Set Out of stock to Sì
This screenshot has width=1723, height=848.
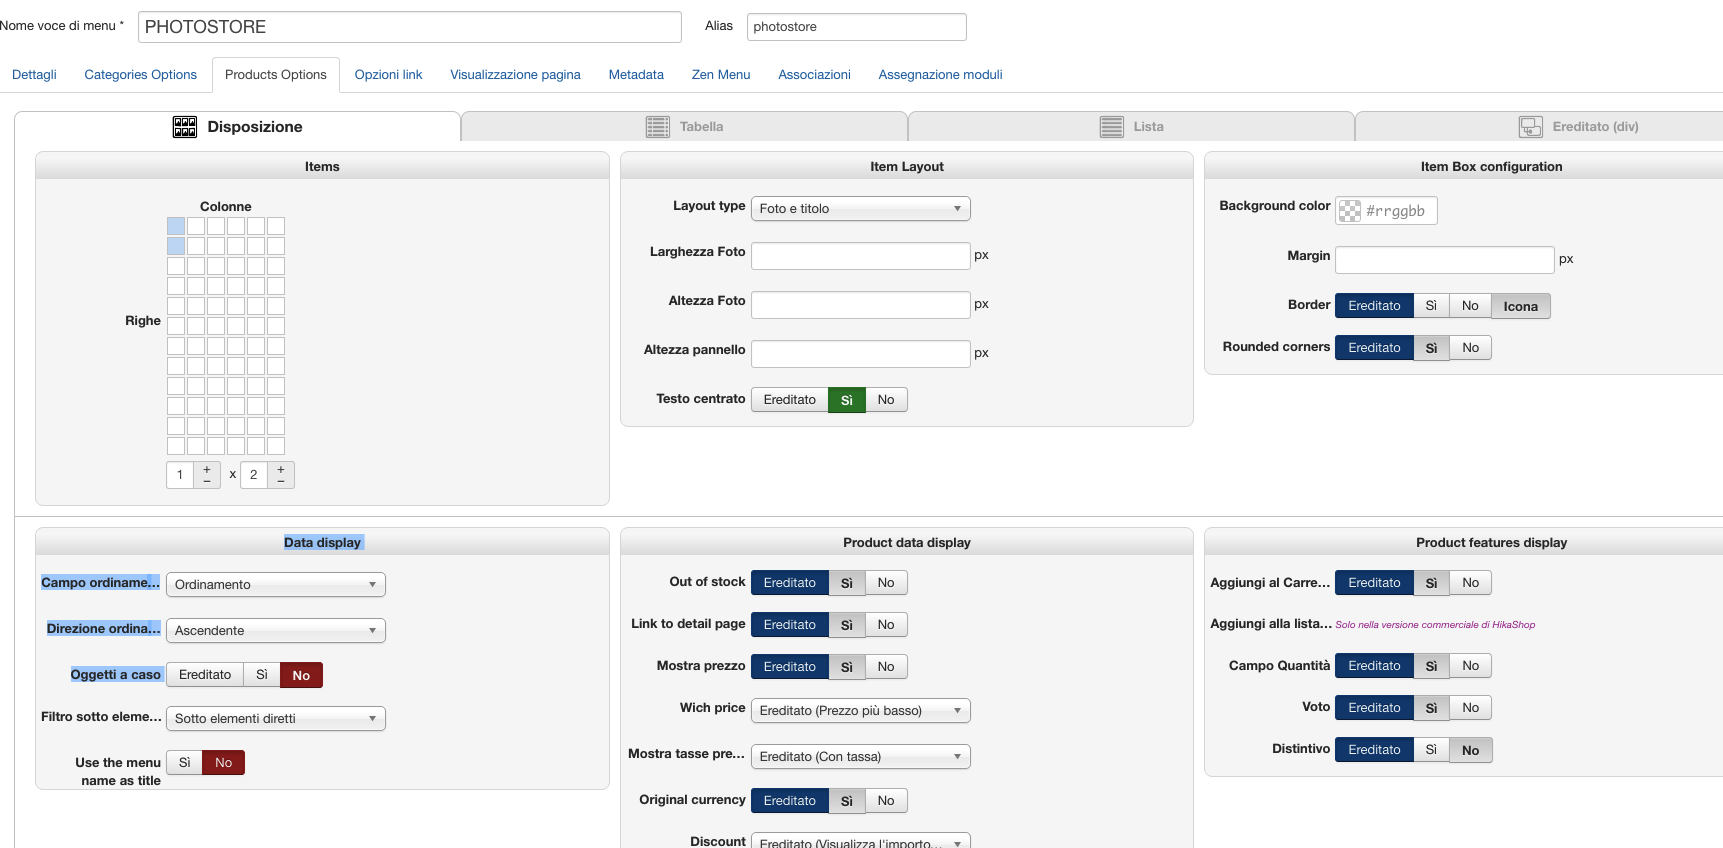pos(847,583)
